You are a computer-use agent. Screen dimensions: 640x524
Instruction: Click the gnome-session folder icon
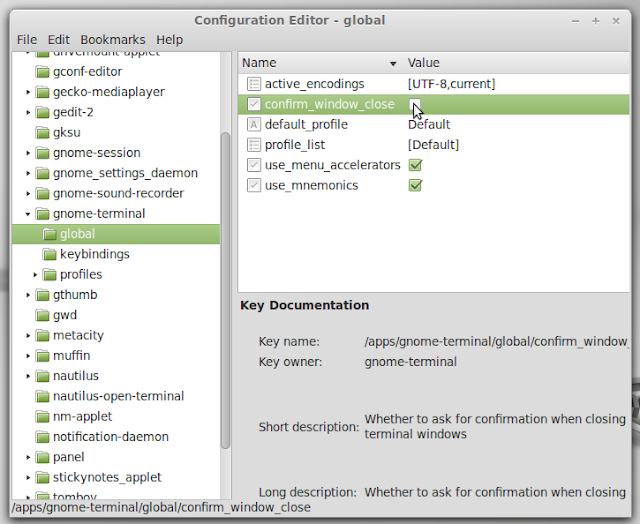(42, 153)
